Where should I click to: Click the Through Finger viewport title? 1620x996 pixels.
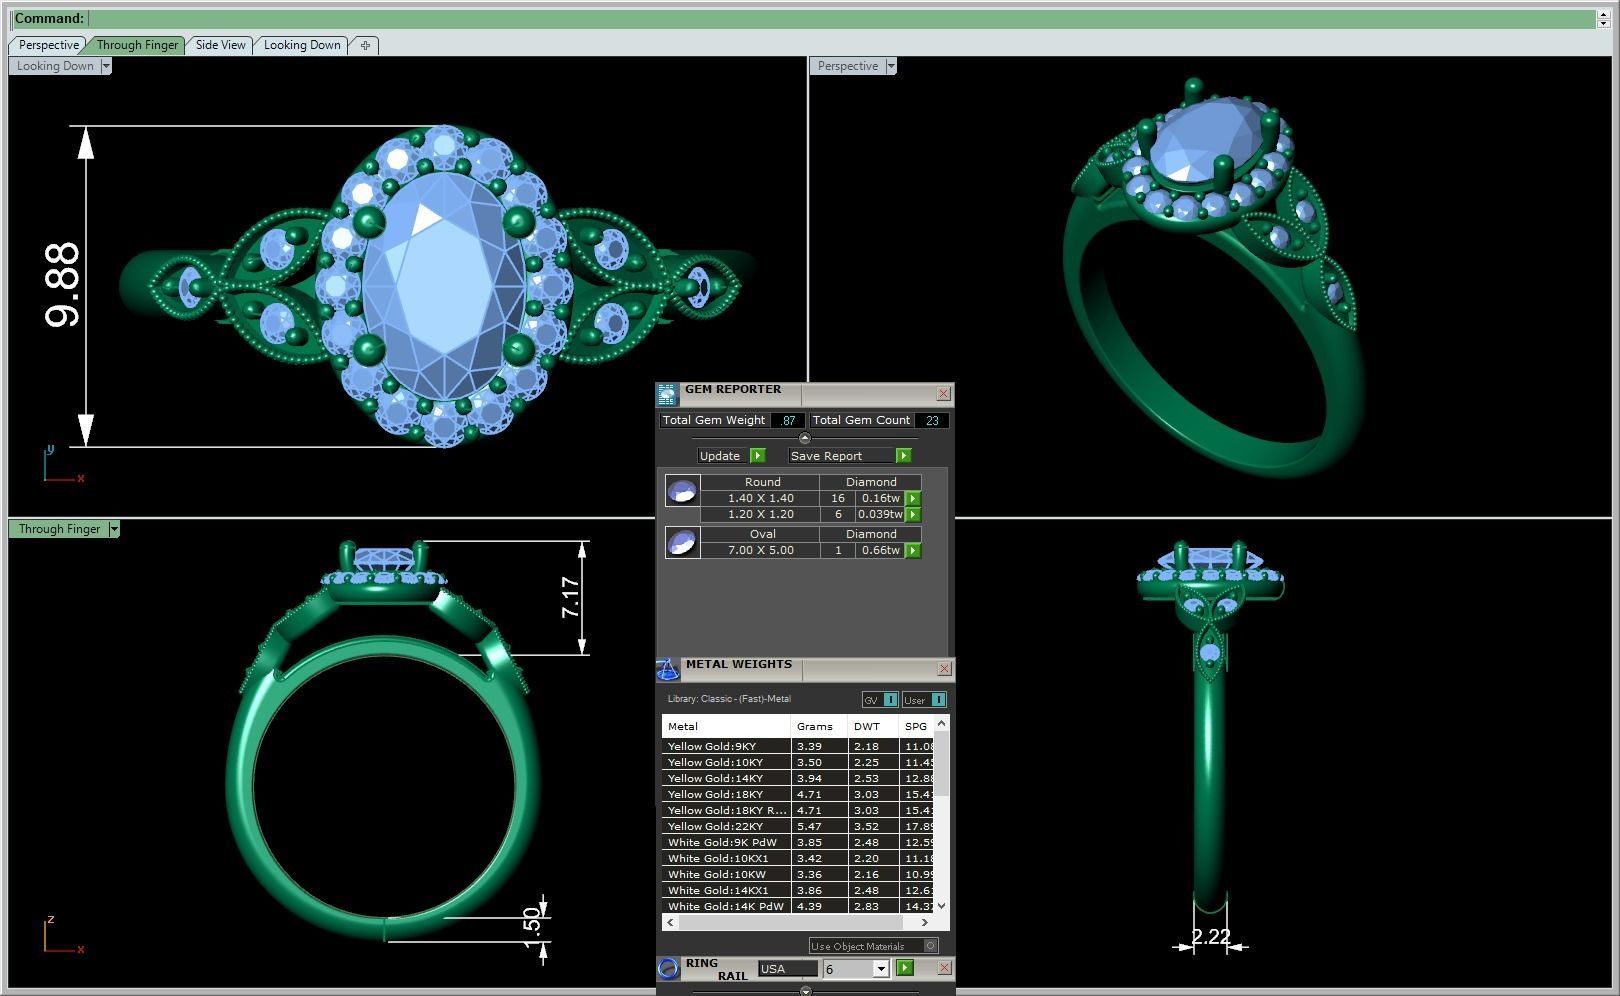pyautogui.click(x=59, y=529)
